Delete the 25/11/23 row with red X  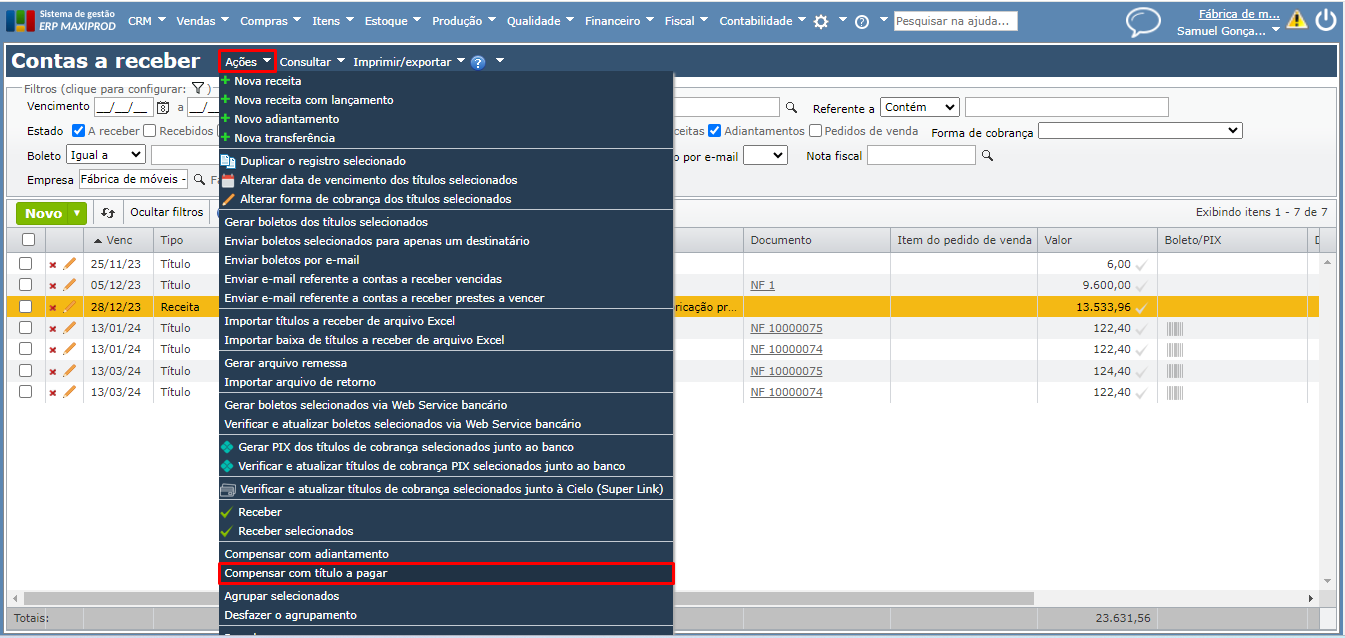point(53,264)
